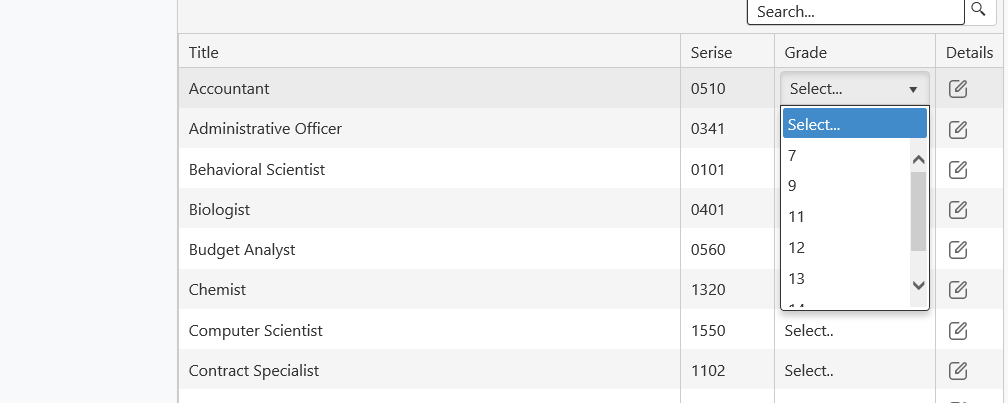Open details for Contract Specialist row
Screen dimensions: 1008x403
click(x=957, y=371)
